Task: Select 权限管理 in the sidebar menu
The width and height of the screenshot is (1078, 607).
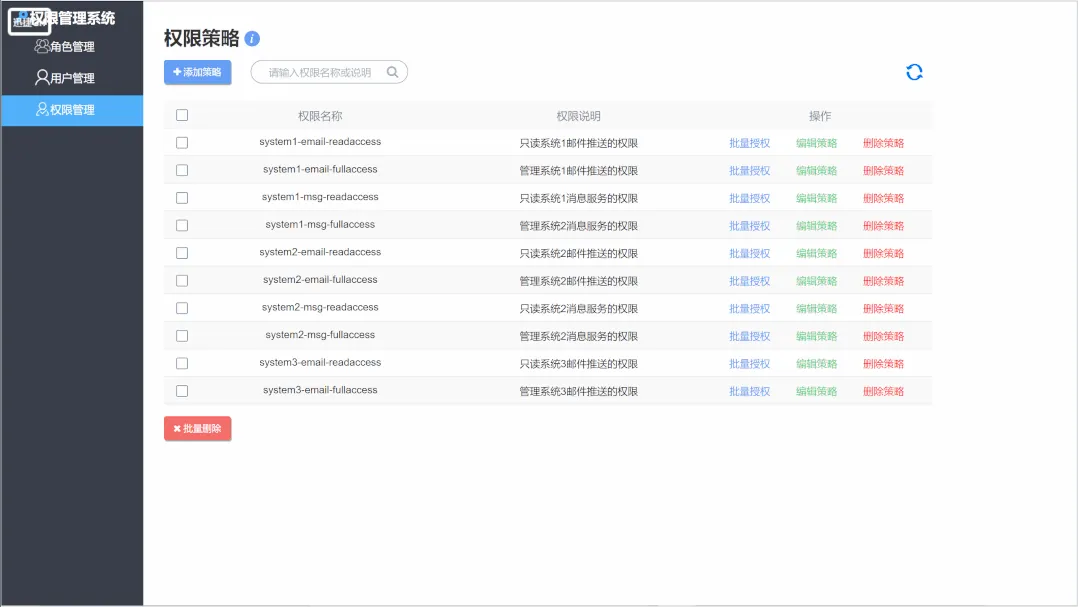Action: (72, 110)
